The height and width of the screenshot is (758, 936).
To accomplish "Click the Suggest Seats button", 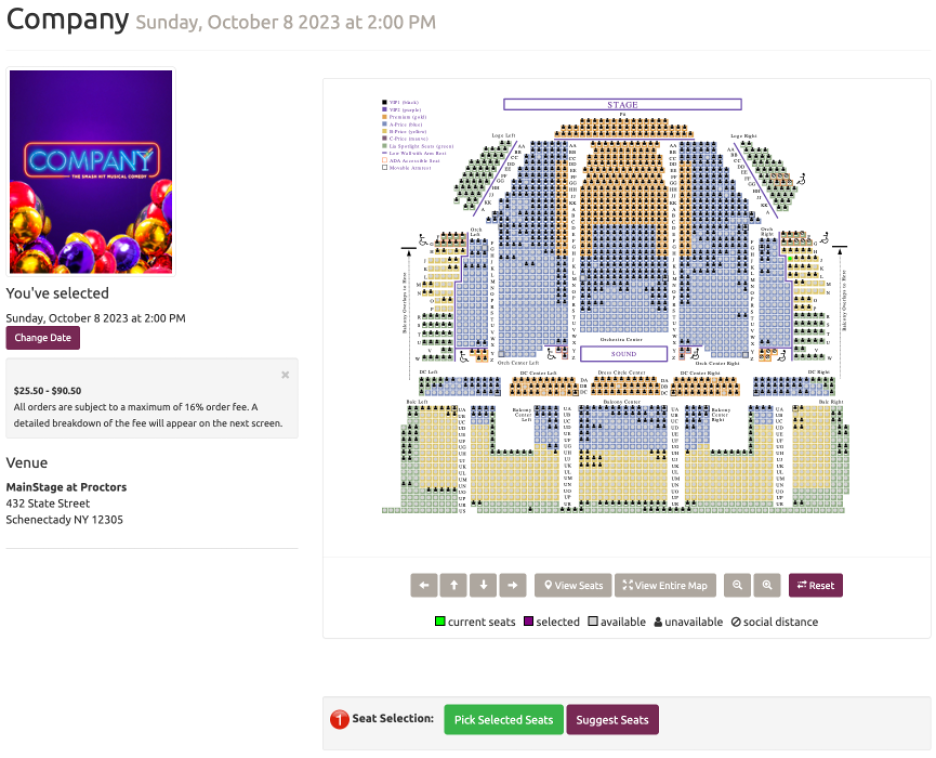I will [x=612, y=719].
